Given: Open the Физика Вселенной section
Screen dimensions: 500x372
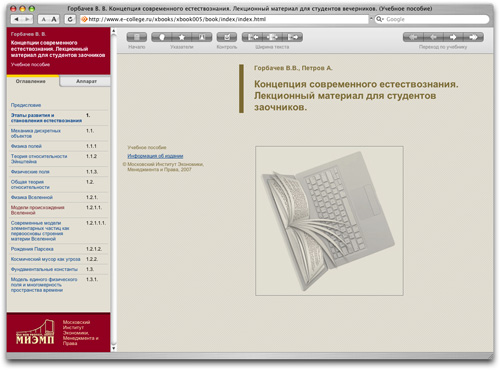Looking at the screenshot, I should point(32,197).
